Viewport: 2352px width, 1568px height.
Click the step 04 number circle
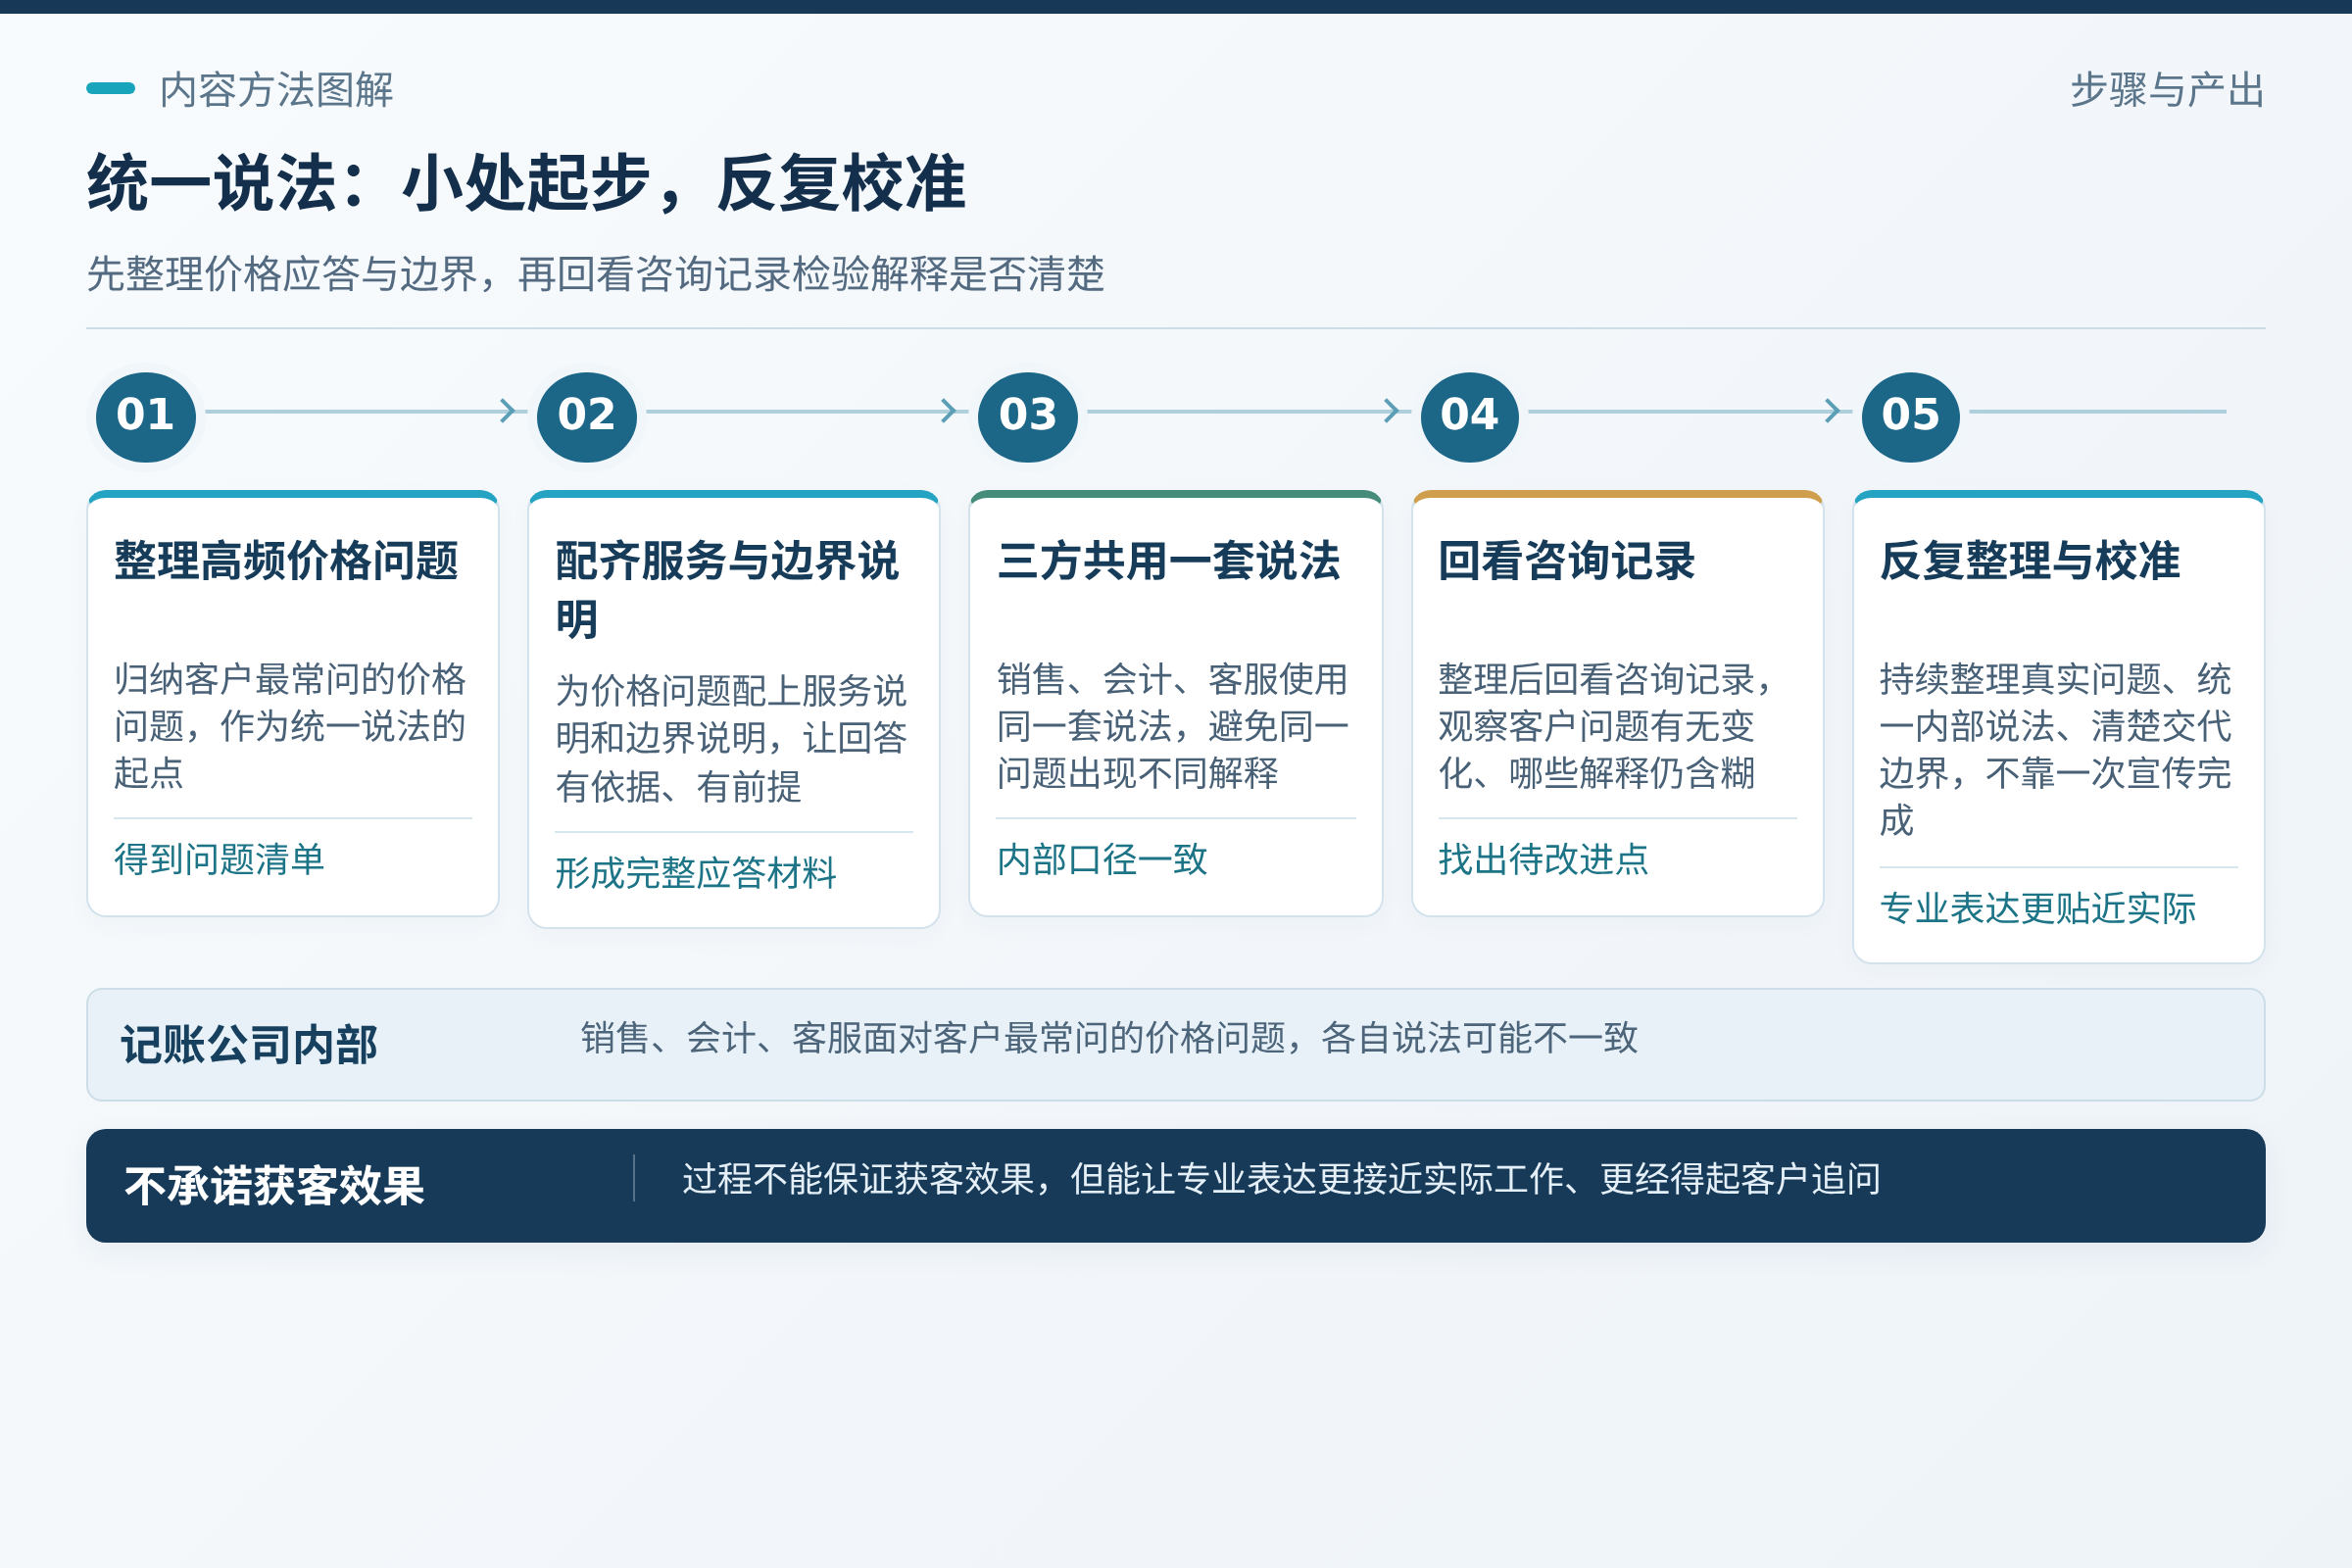coord(1470,417)
